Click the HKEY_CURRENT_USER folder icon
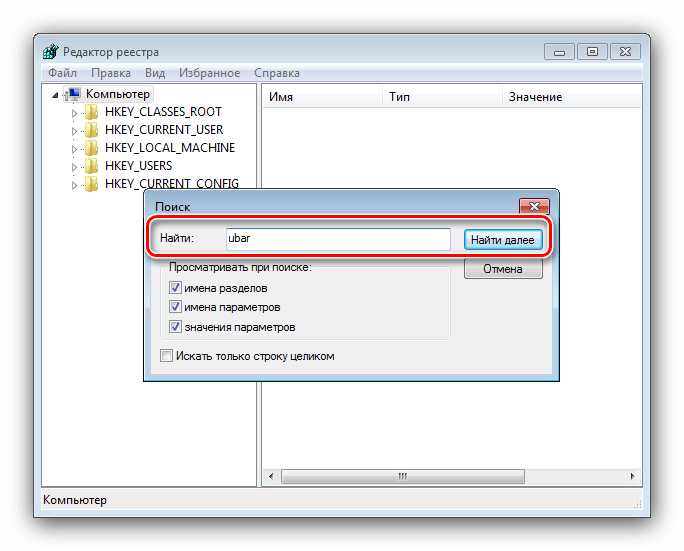Screen dimensions: 684x551 click(x=92, y=130)
